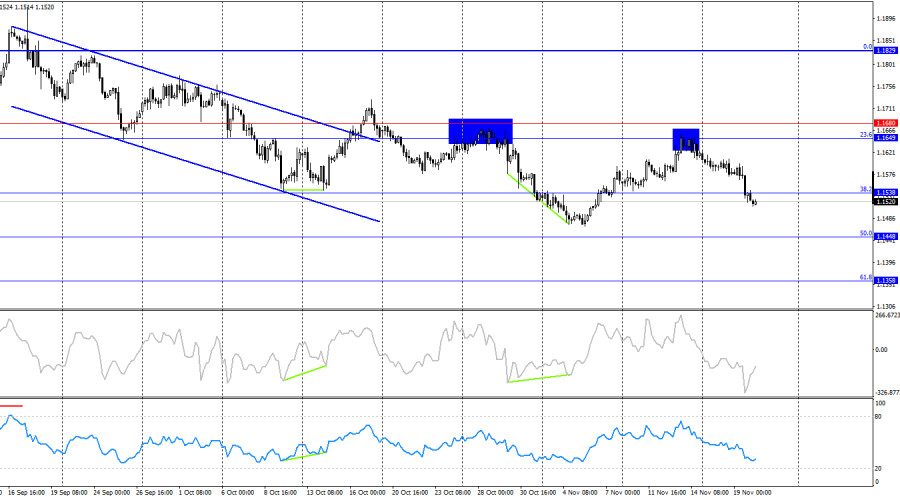This screenshot has width=900, height=500.
Task: Click the lower descending blue channel line
Action: tap(195, 164)
